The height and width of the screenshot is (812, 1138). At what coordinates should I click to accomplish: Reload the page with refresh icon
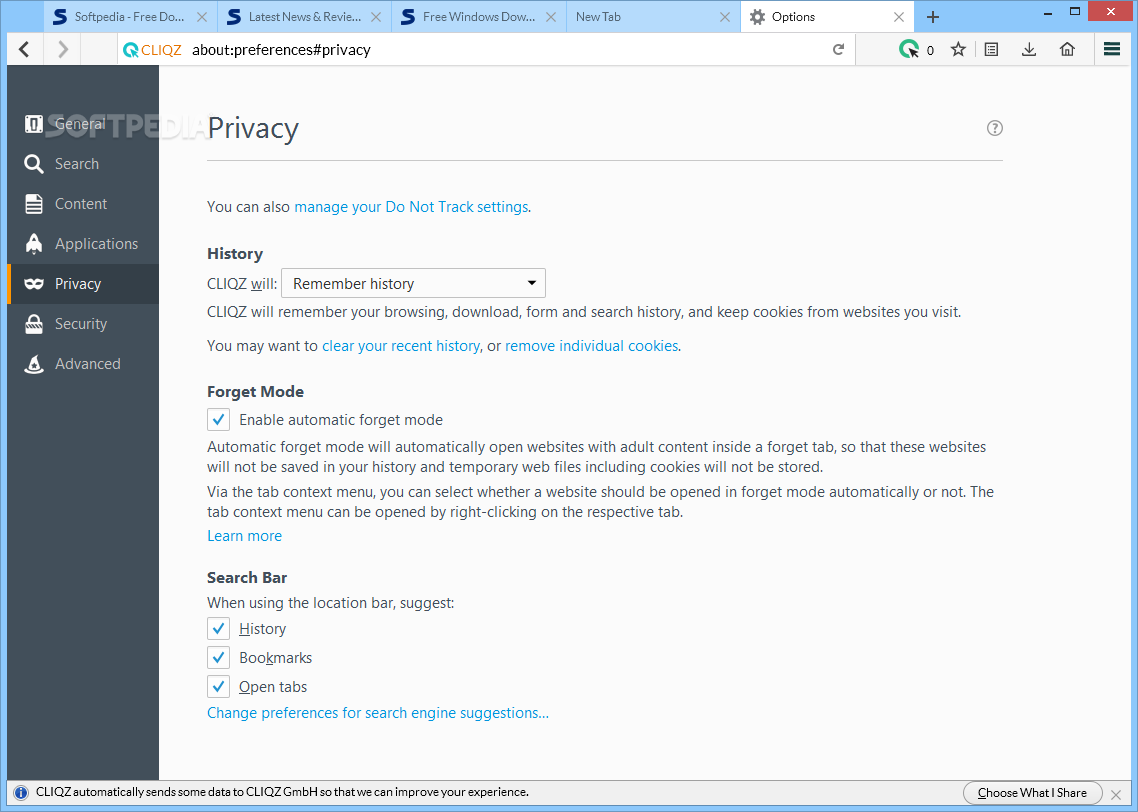[838, 49]
